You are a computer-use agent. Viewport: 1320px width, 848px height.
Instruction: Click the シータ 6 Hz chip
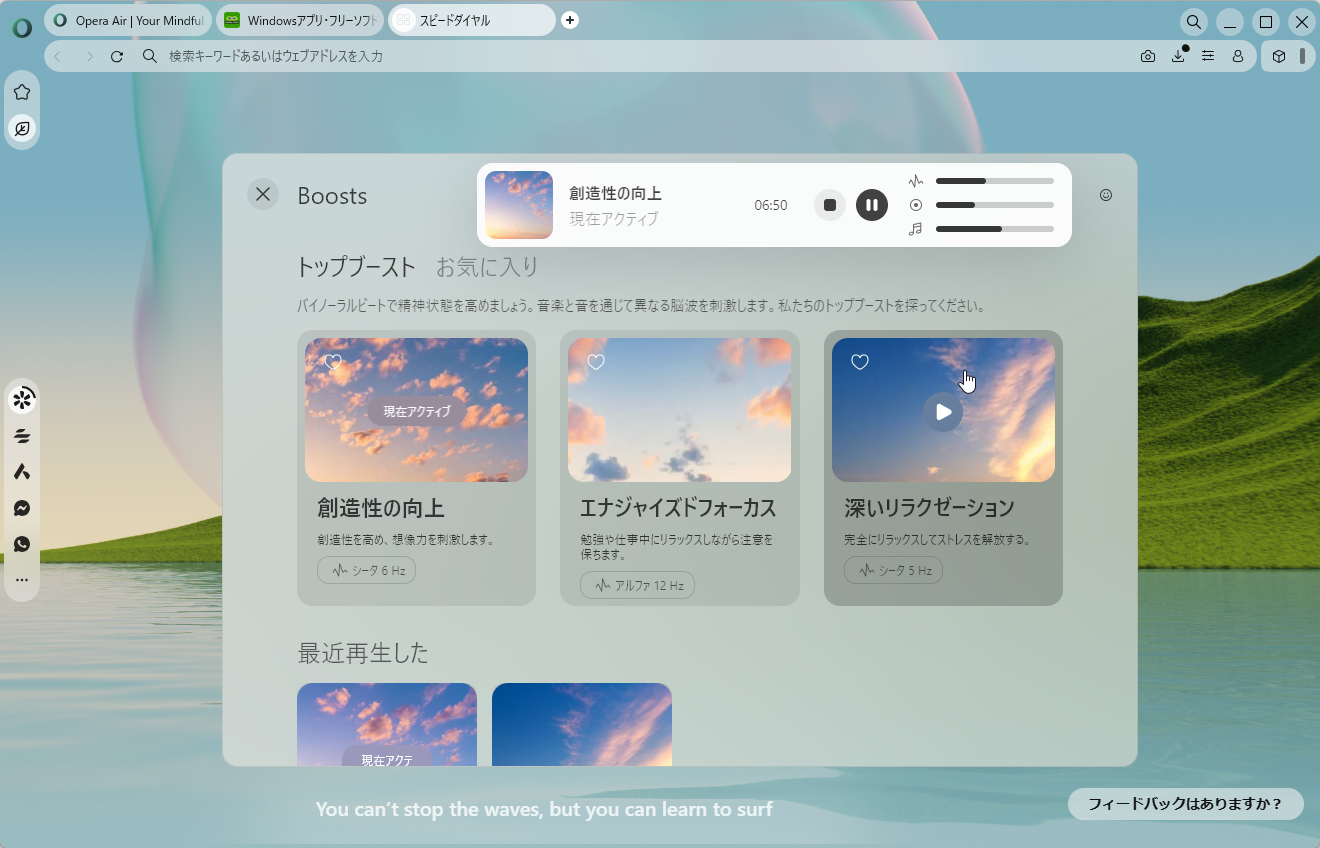click(x=367, y=570)
